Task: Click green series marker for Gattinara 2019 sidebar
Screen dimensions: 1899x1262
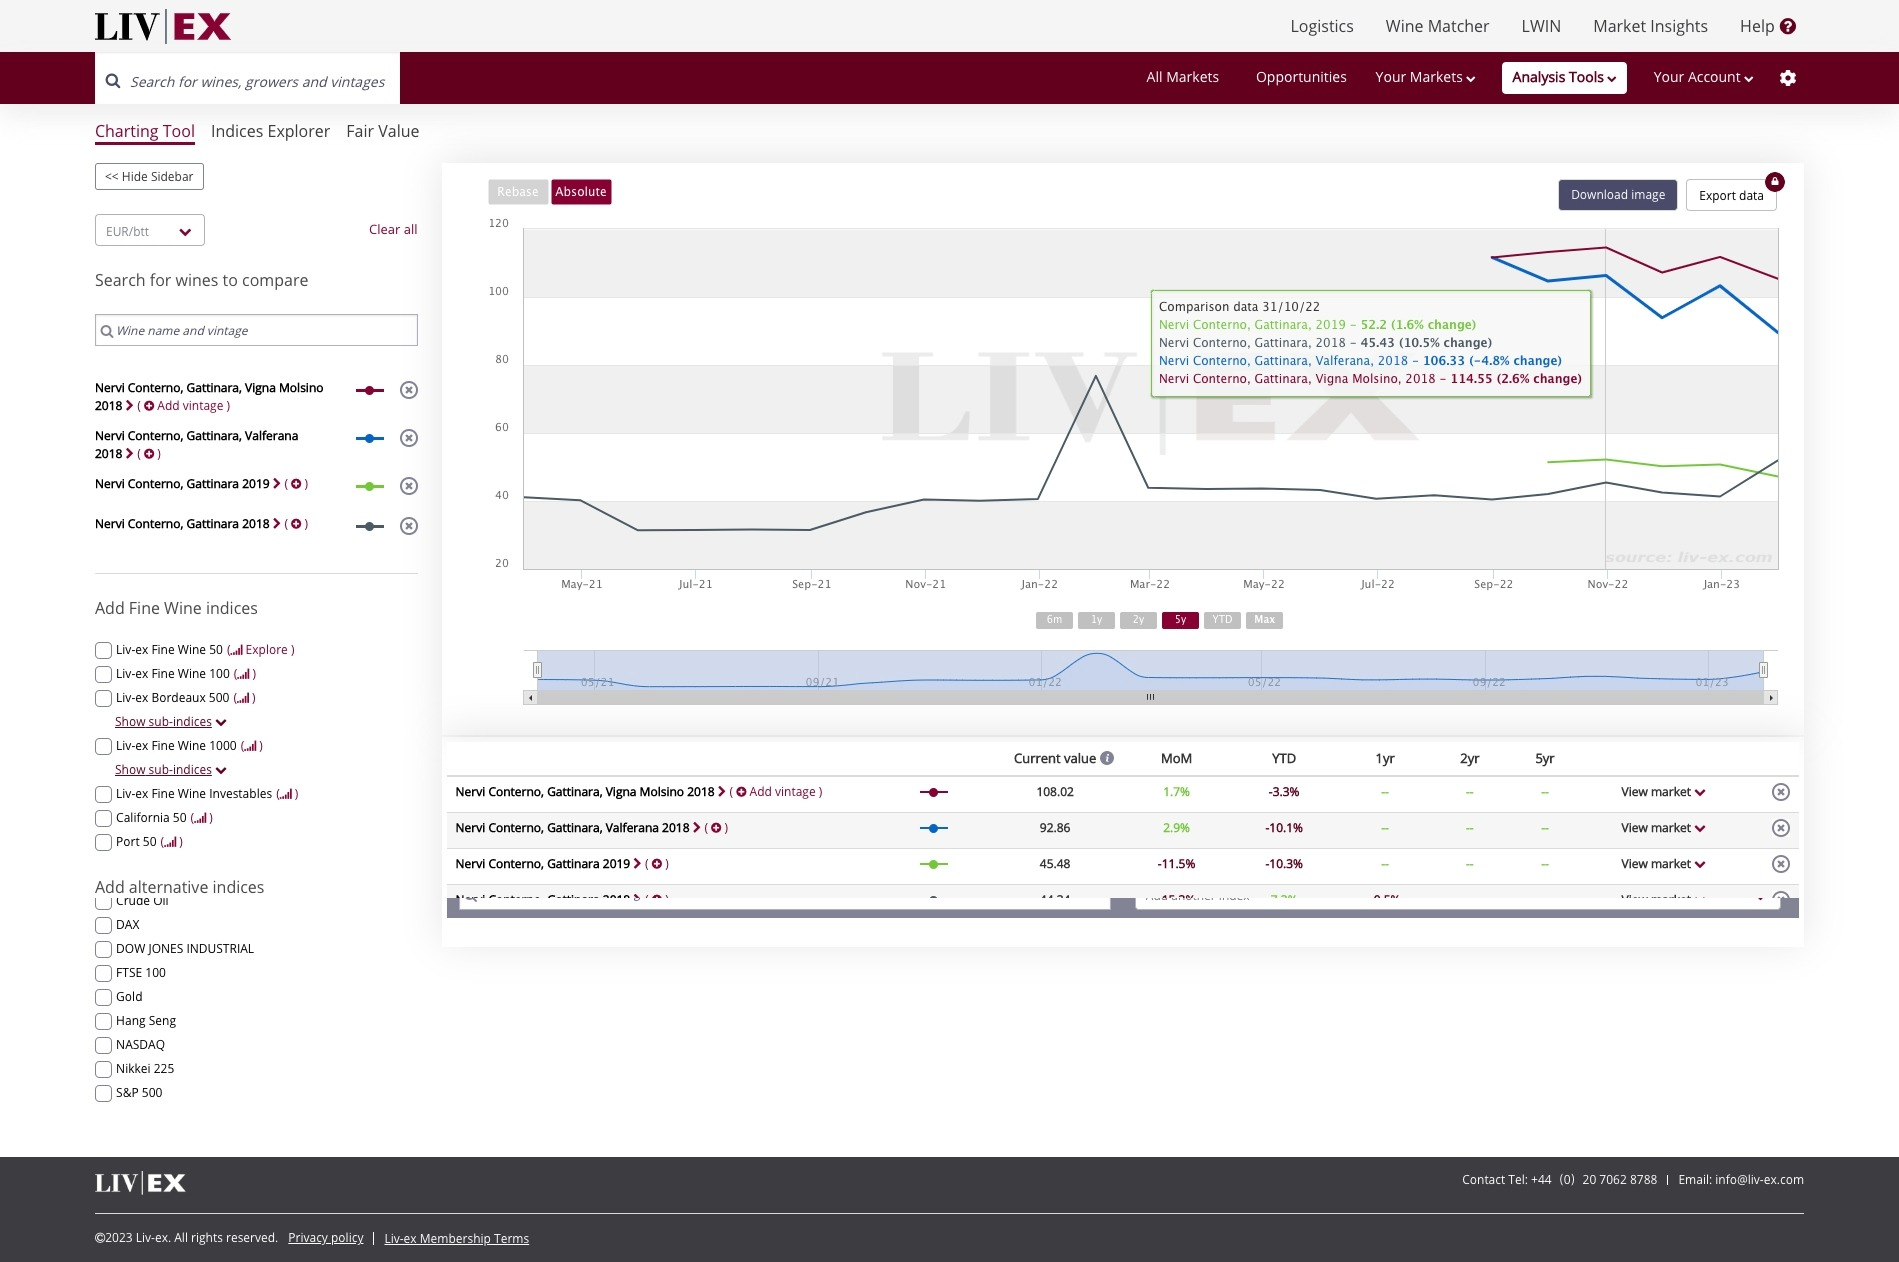Action: 370,486
